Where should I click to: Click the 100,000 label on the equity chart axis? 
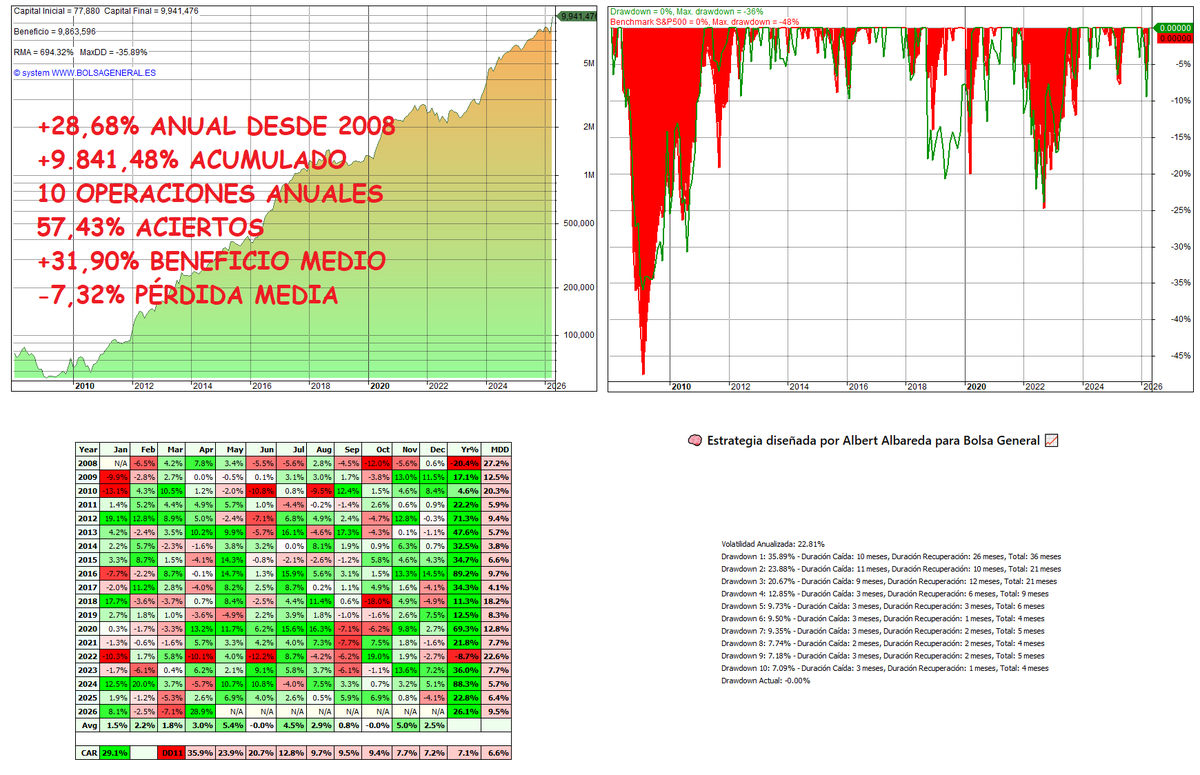click(578, 335)
